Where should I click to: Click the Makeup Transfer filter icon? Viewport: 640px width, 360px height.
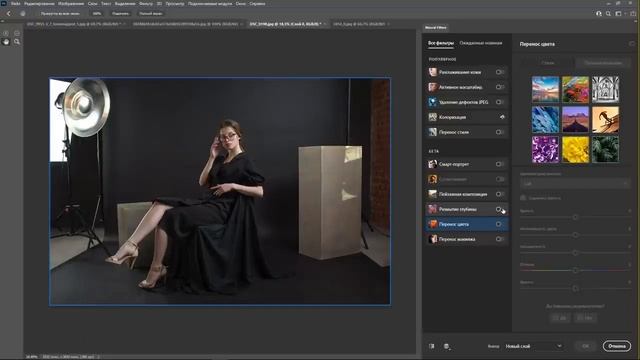point(433,239)
